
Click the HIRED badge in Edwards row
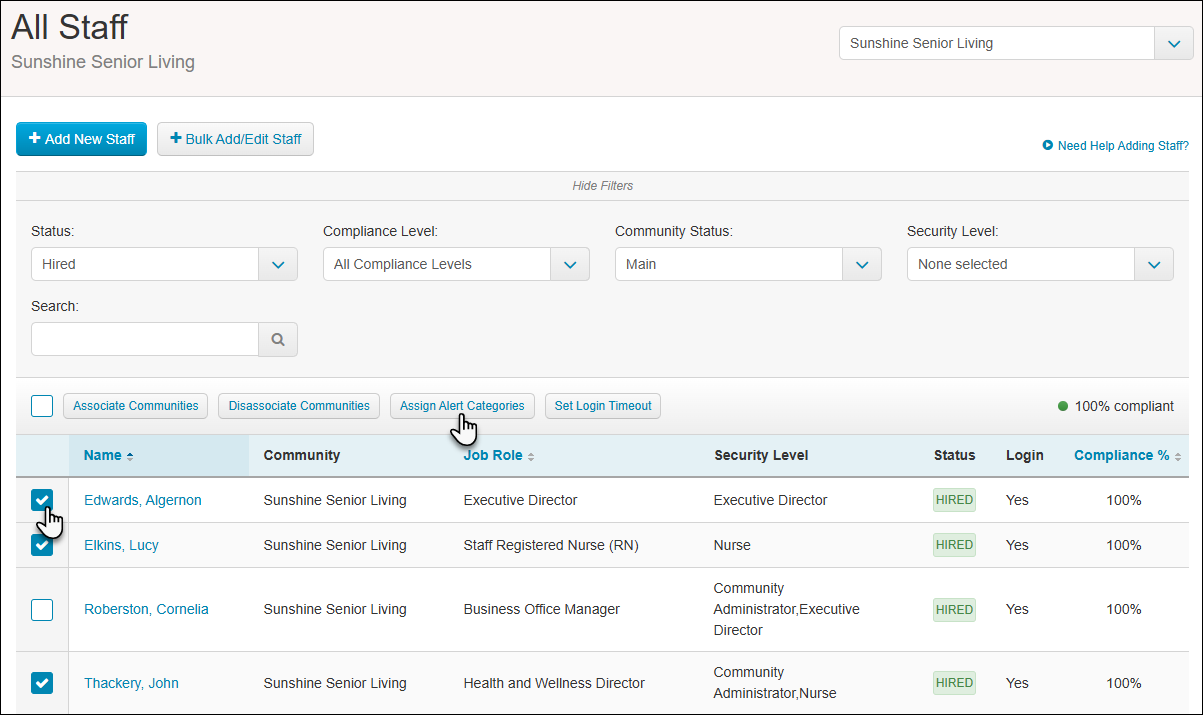pos(954,500)
